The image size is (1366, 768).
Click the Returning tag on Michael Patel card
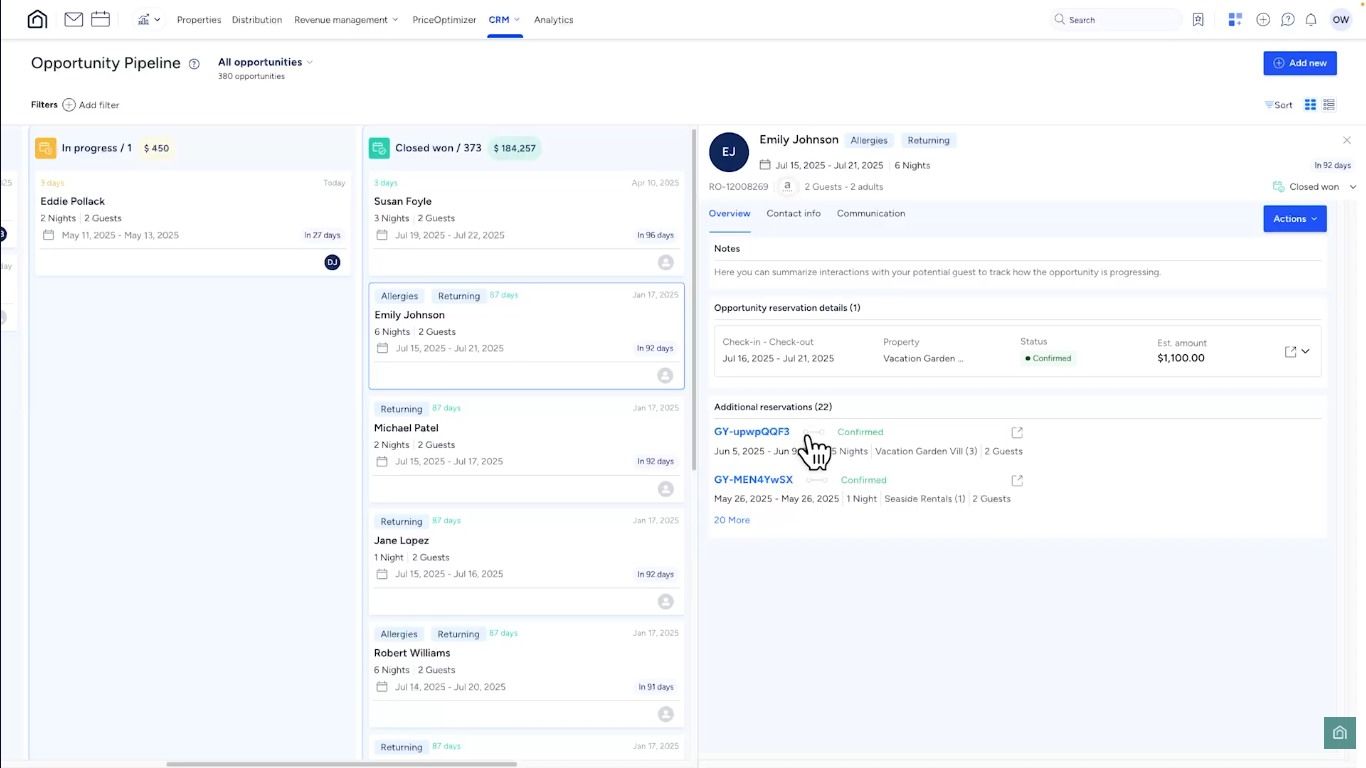[x=401, y=409]
